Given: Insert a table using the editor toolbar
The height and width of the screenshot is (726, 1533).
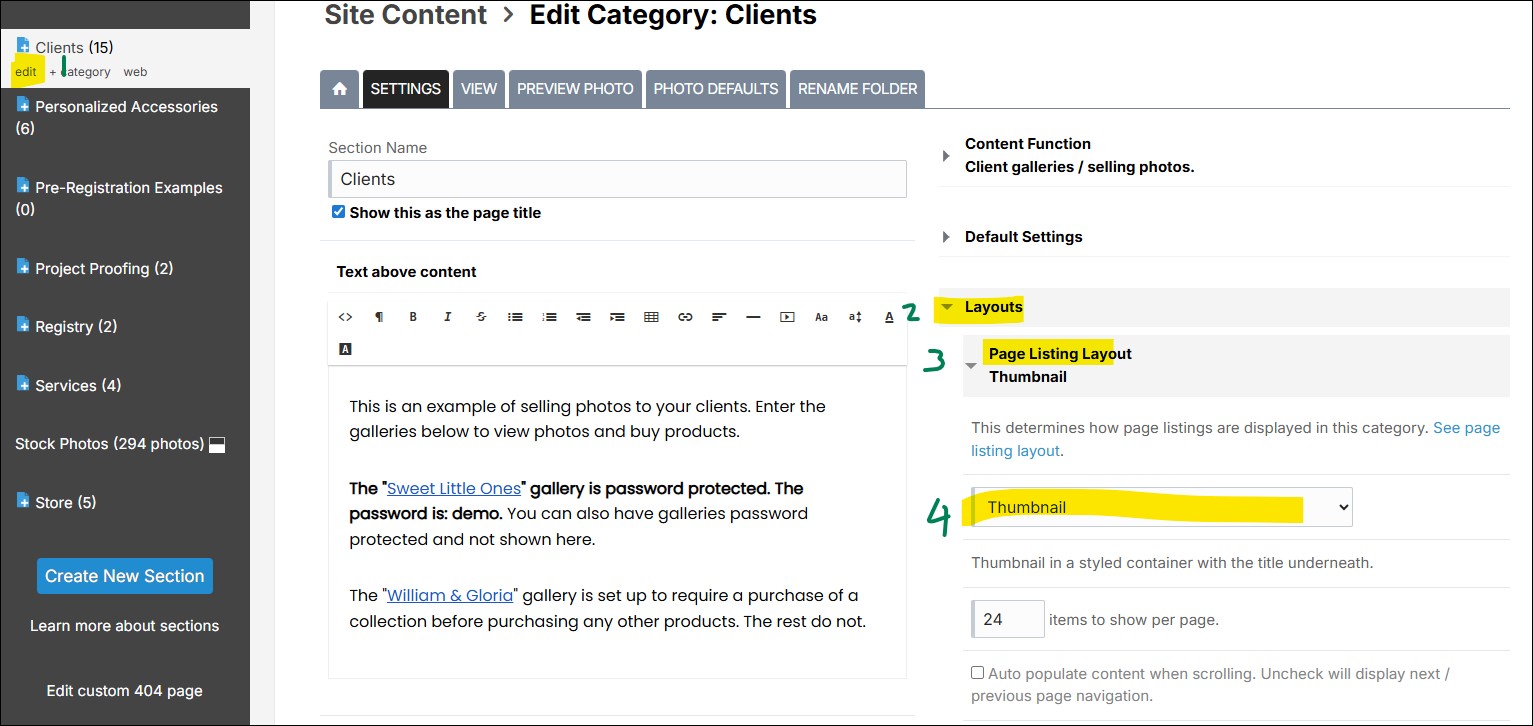Looking at the screenshot, I should [x=651, y=317].
